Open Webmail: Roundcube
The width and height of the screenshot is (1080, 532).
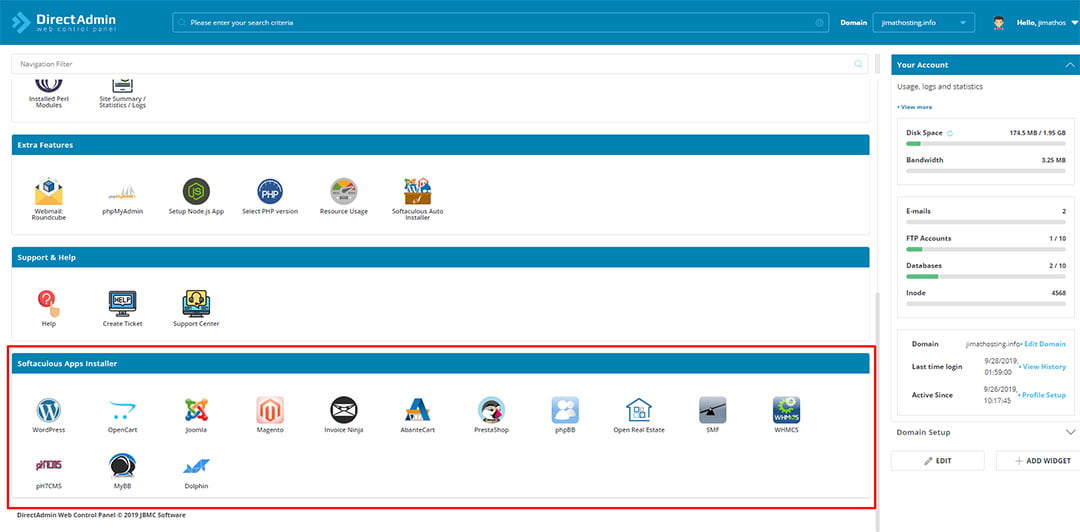(x=48, y=192)
